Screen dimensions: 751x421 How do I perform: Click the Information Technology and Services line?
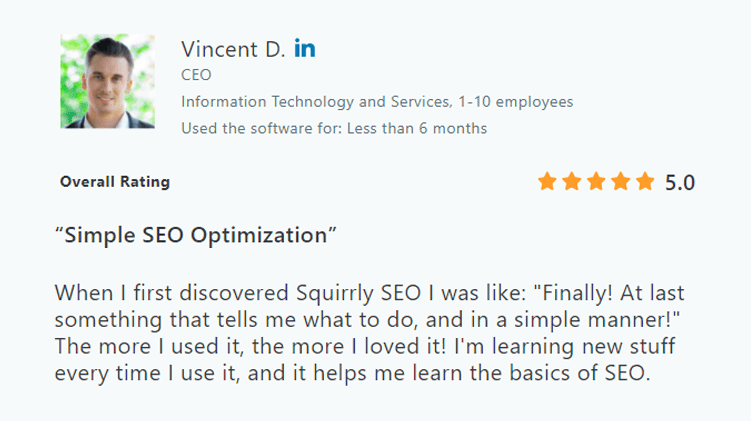377,102
